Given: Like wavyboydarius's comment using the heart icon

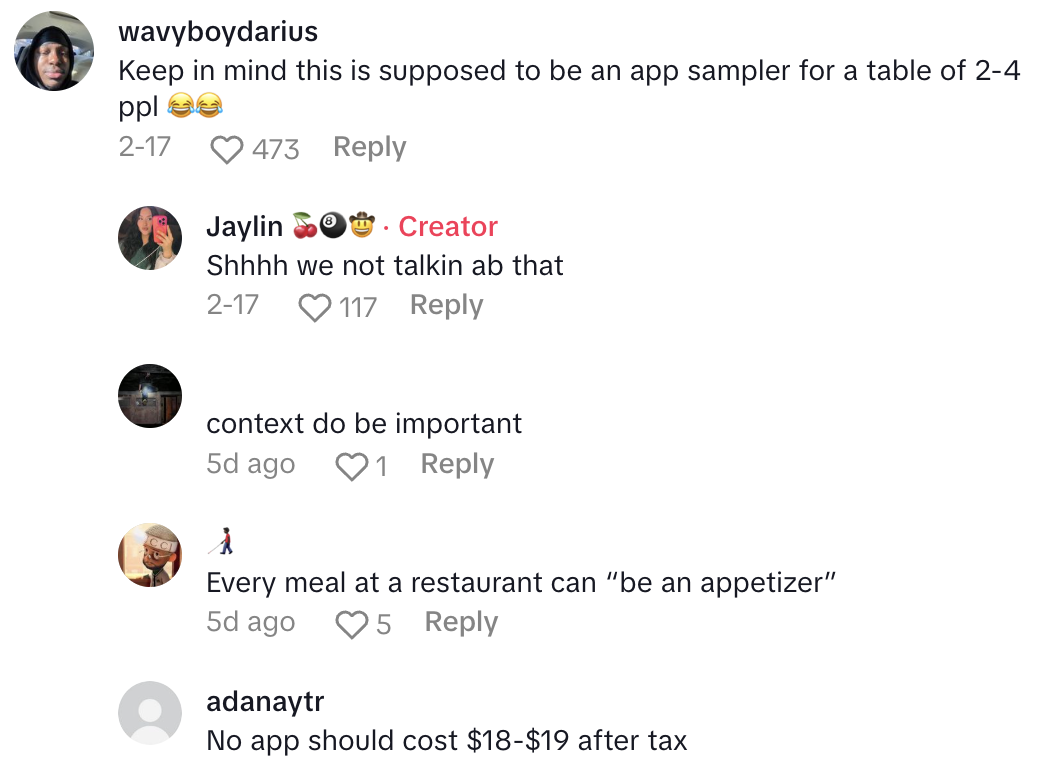Looking at the screenshot, I should click(x=228, y=148).
